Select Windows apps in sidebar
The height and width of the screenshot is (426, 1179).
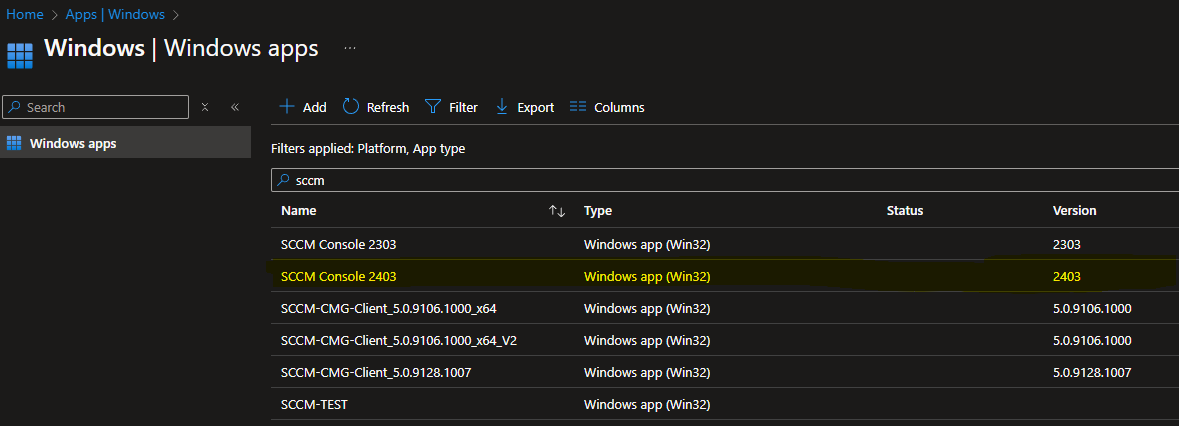[x=126, y=143]
